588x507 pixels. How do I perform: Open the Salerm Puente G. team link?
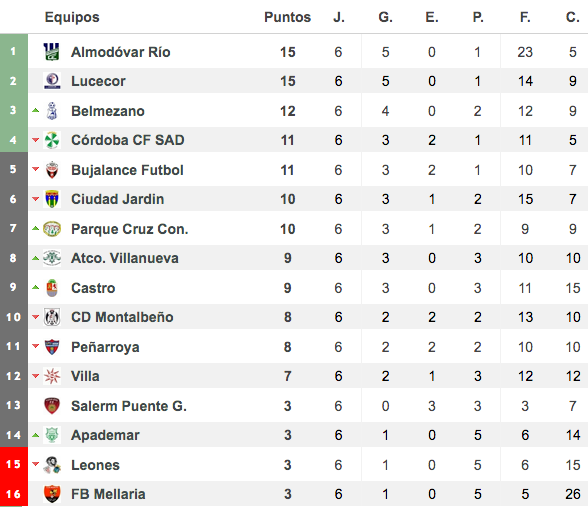(x=129, y=406)
